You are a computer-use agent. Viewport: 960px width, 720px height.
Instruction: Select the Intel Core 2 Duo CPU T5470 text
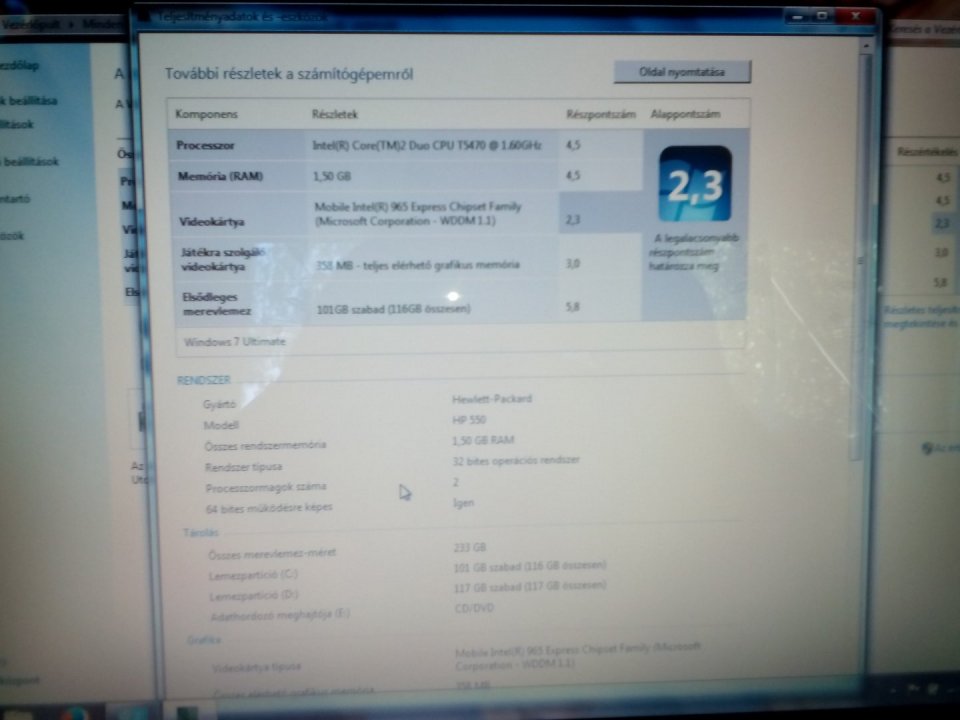click(x=427, y=146)
